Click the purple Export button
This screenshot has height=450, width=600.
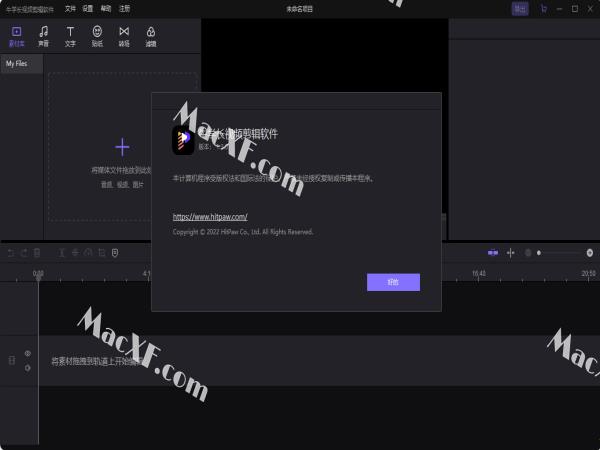pyautogui.click(x=520, y=9)
